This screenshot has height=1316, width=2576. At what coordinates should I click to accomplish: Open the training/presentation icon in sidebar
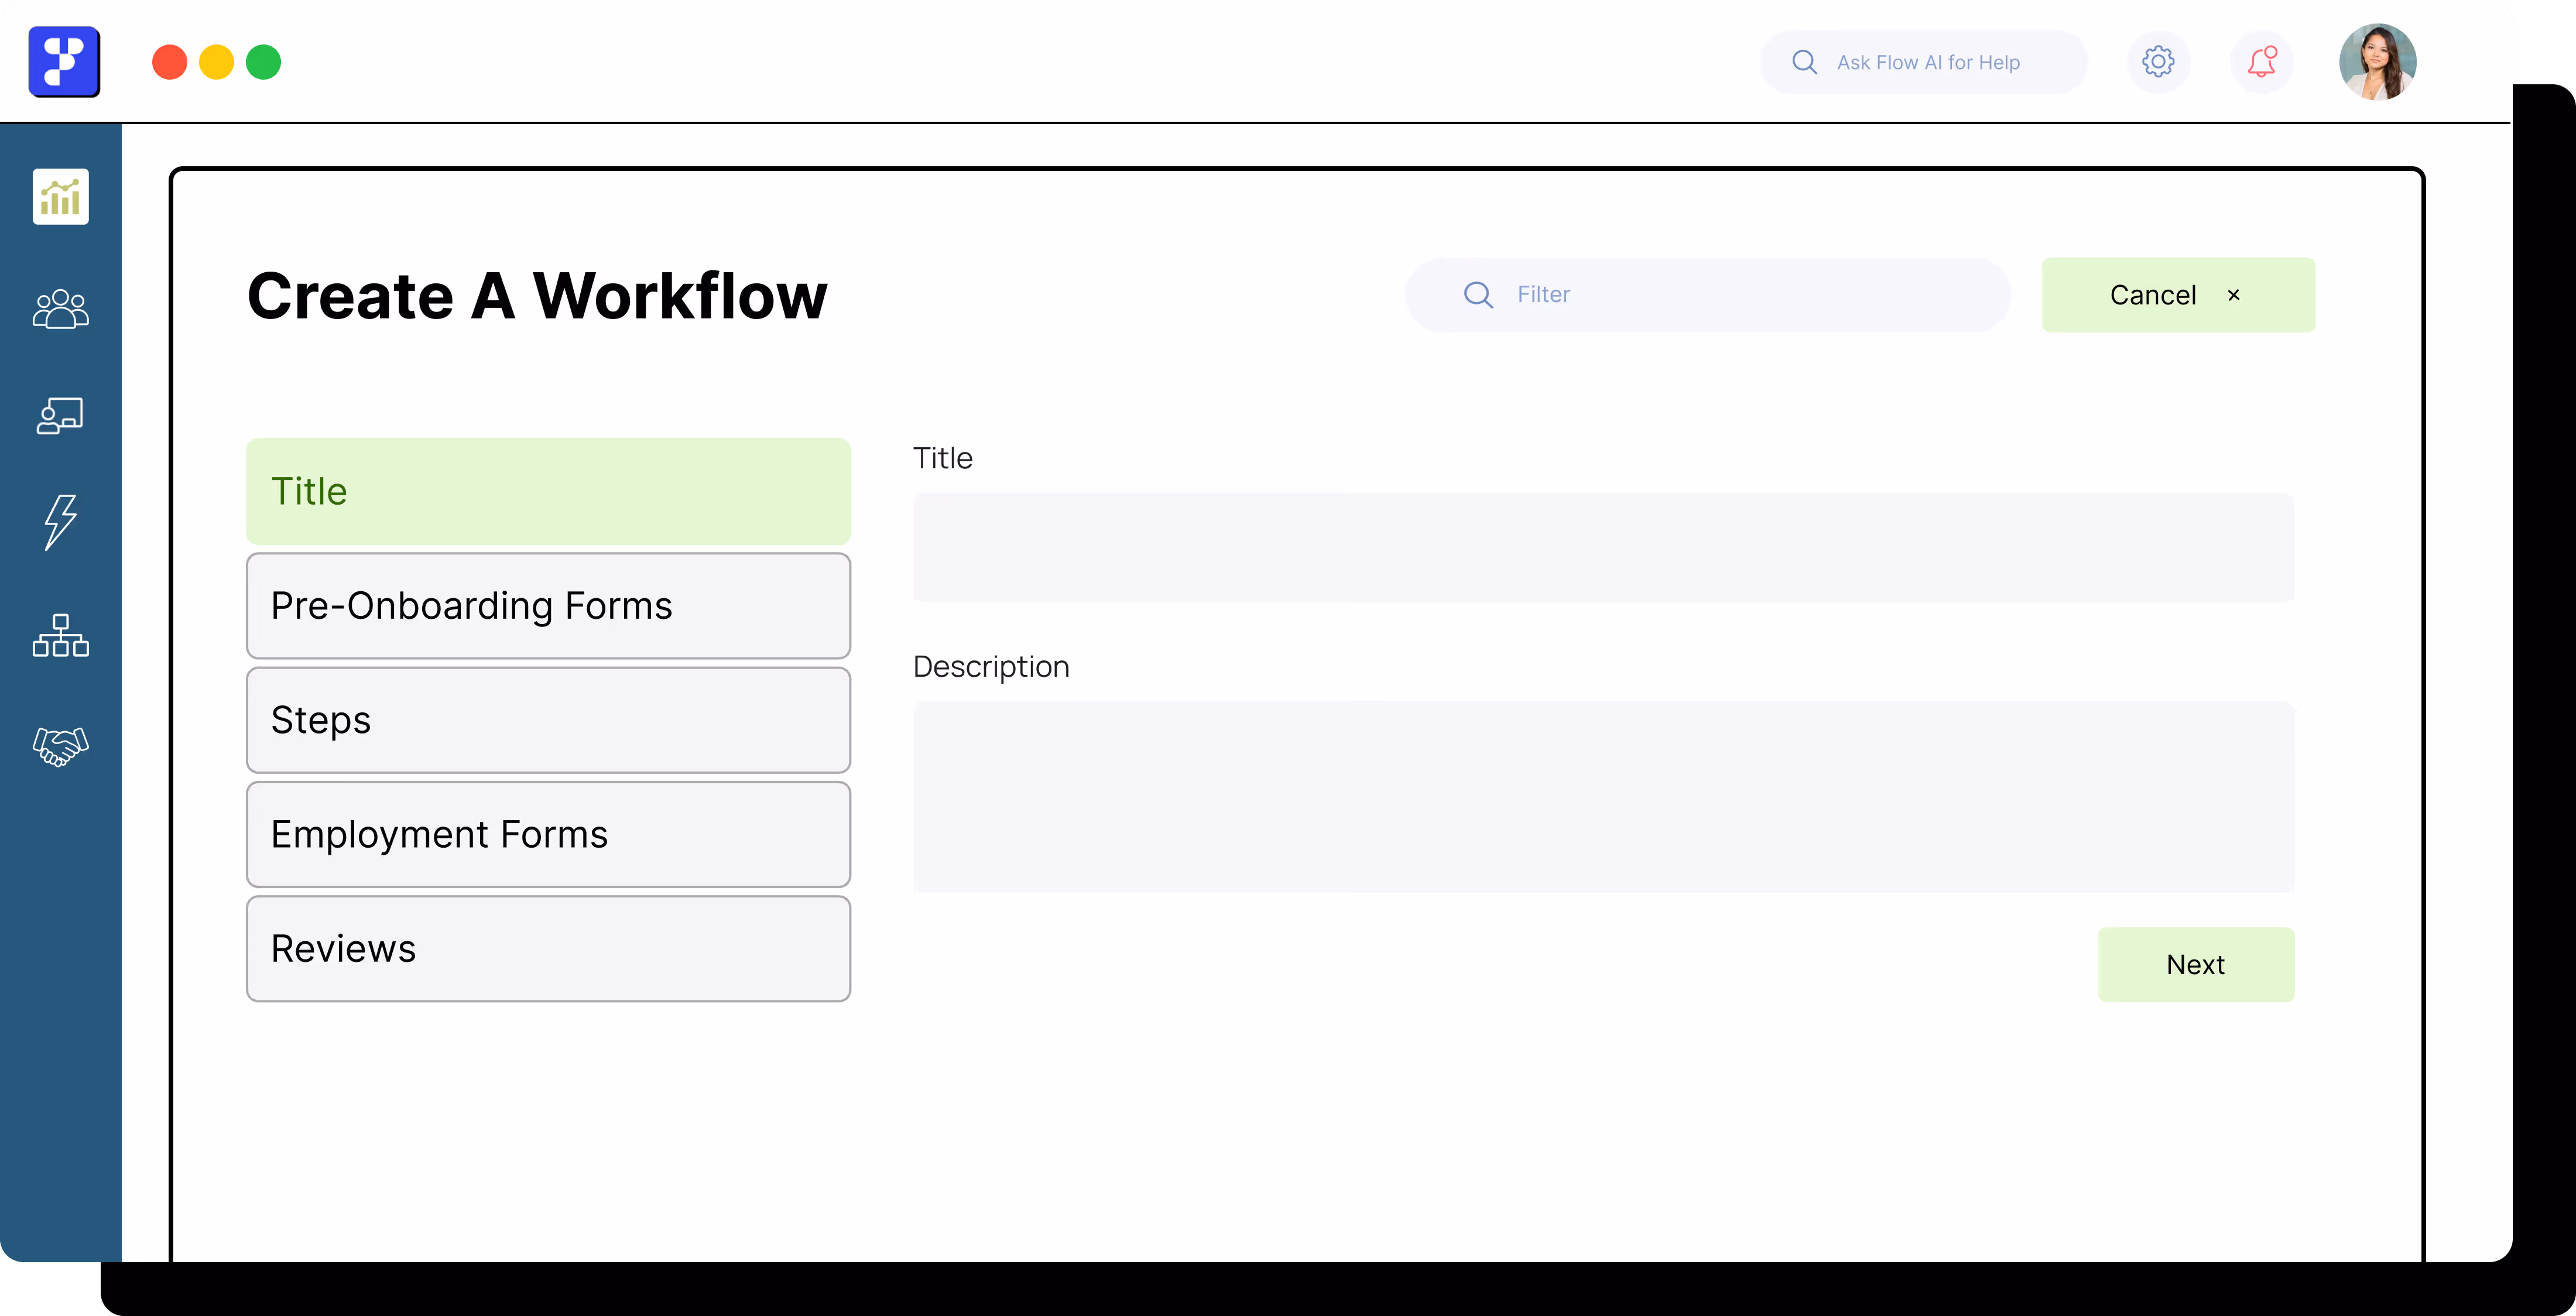tap(60, 417)
